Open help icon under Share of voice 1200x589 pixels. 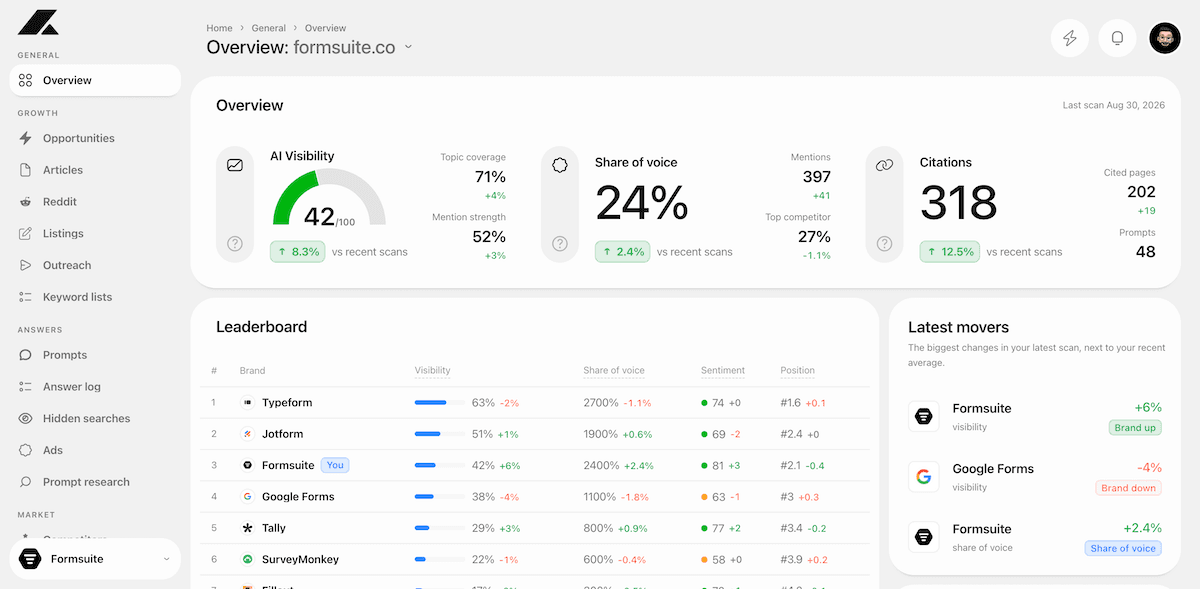560,243
